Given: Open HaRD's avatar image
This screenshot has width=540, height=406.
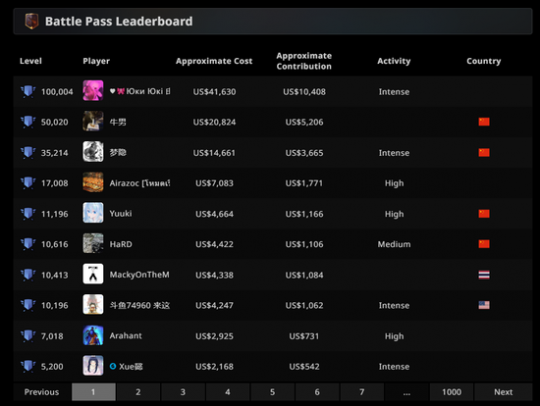Looking at the screenshot, I should [x=93, y=243].
